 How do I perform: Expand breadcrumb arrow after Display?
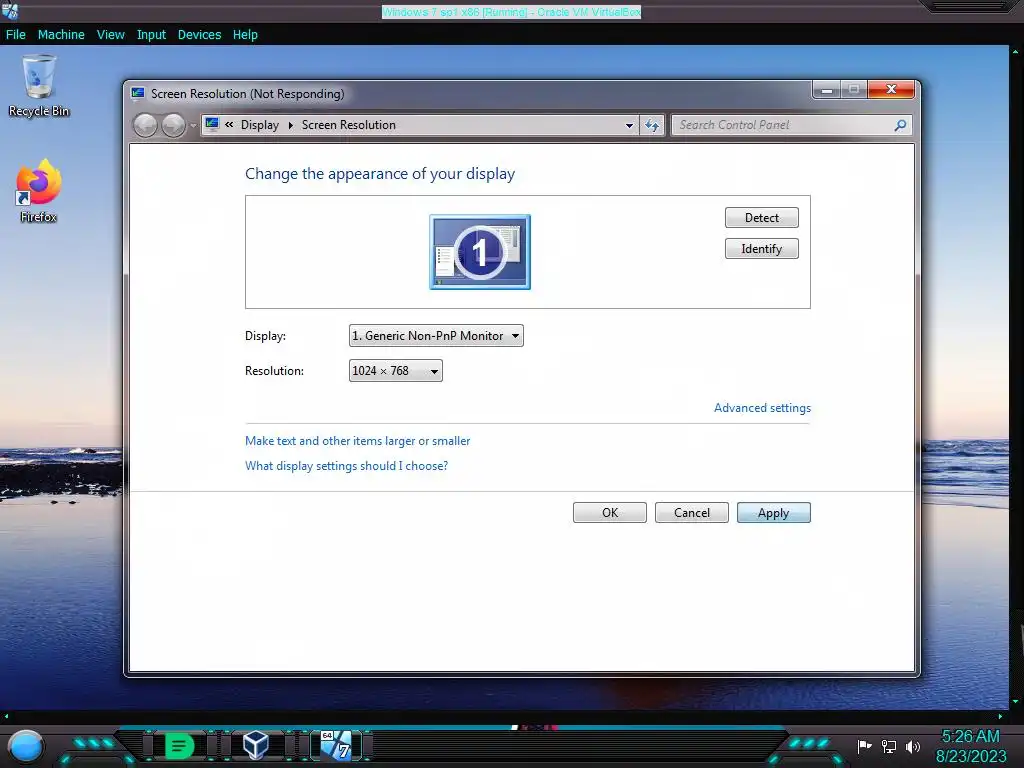(x=291, y=125)
